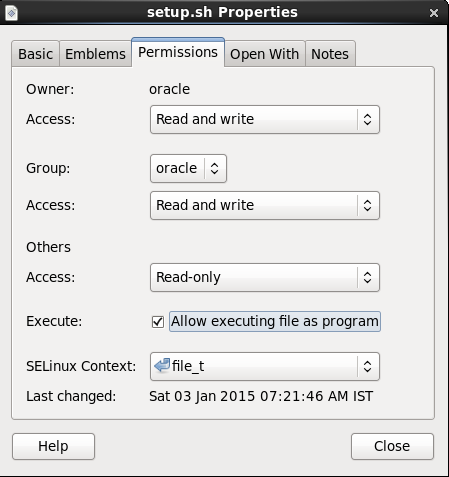Click the arrow icon in SELinux Context
Screen dimensions: 449x477
(162, 366)
